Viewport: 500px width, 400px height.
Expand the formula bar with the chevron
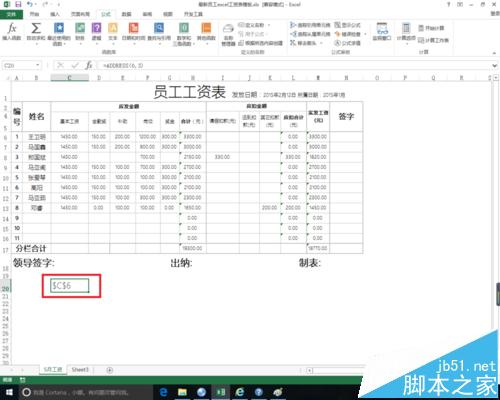pos(495,66)
